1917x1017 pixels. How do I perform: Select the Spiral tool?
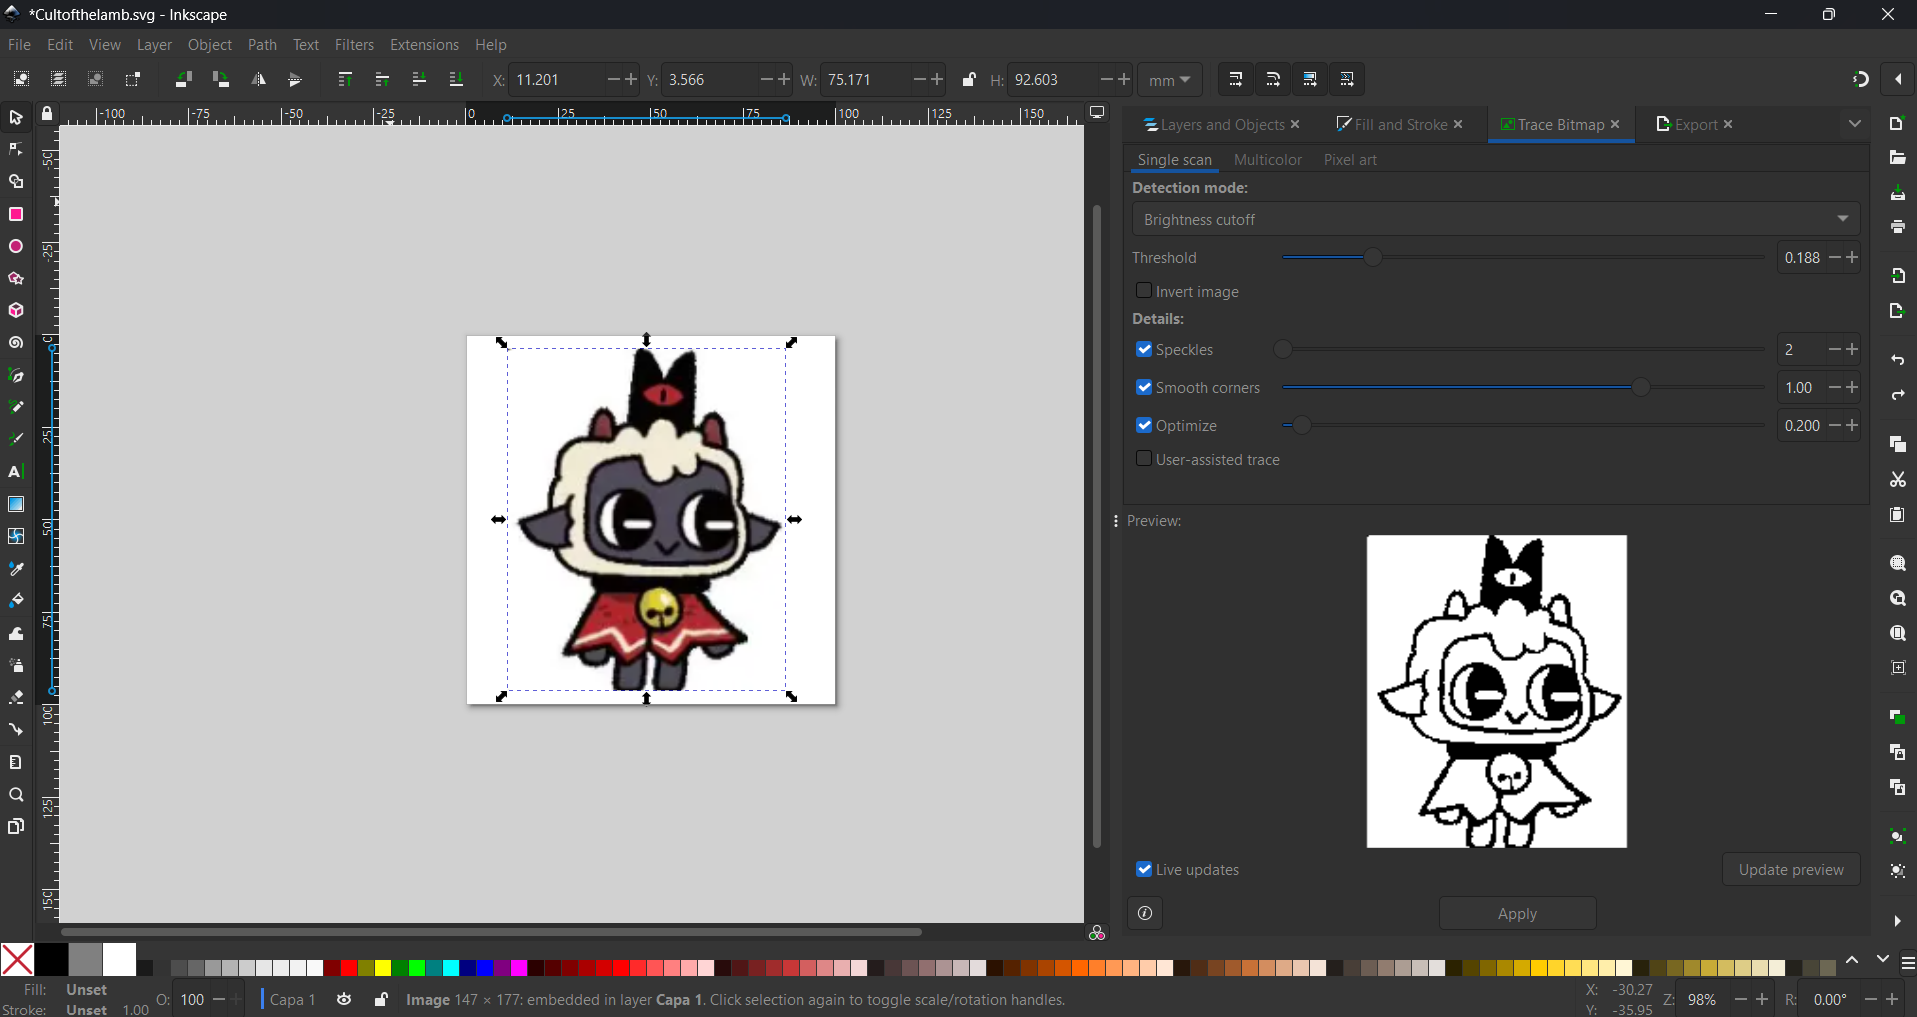pos(16,343)
